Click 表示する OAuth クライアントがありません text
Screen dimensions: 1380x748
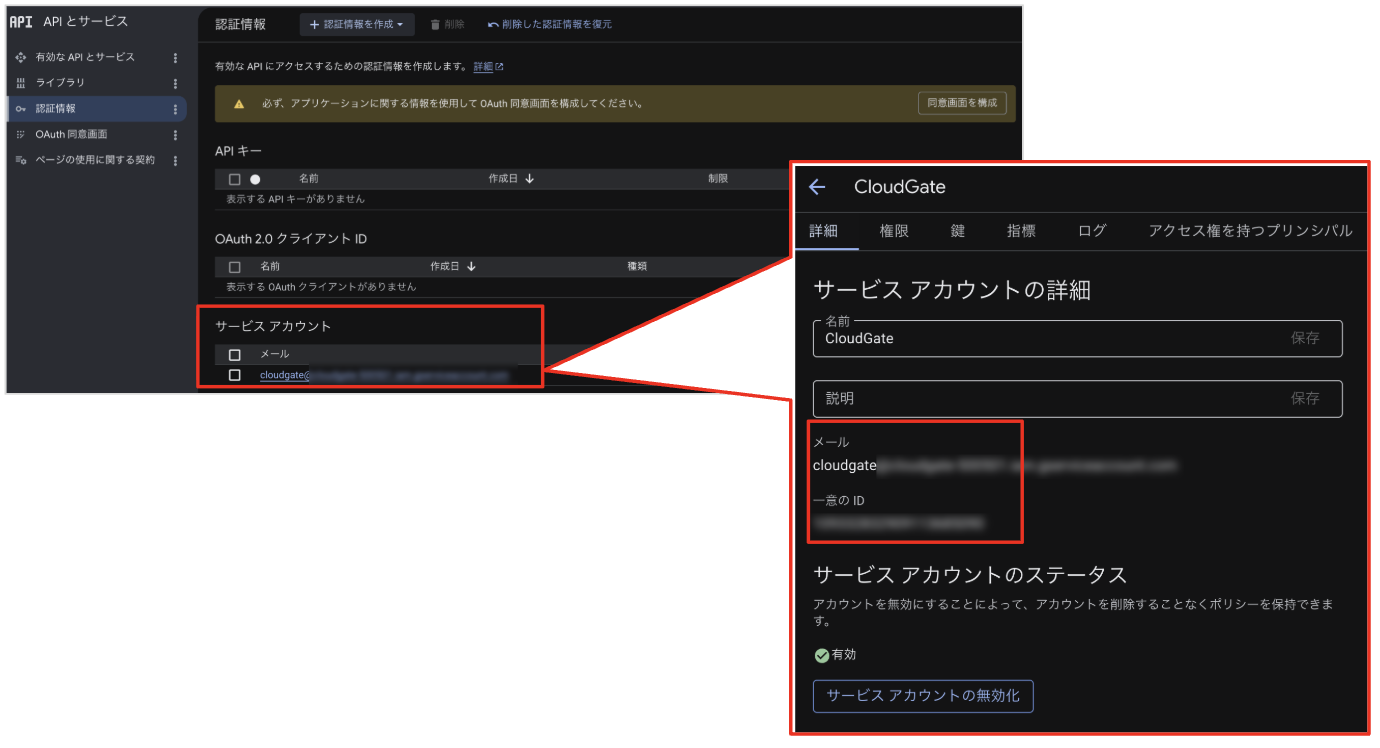321,287
